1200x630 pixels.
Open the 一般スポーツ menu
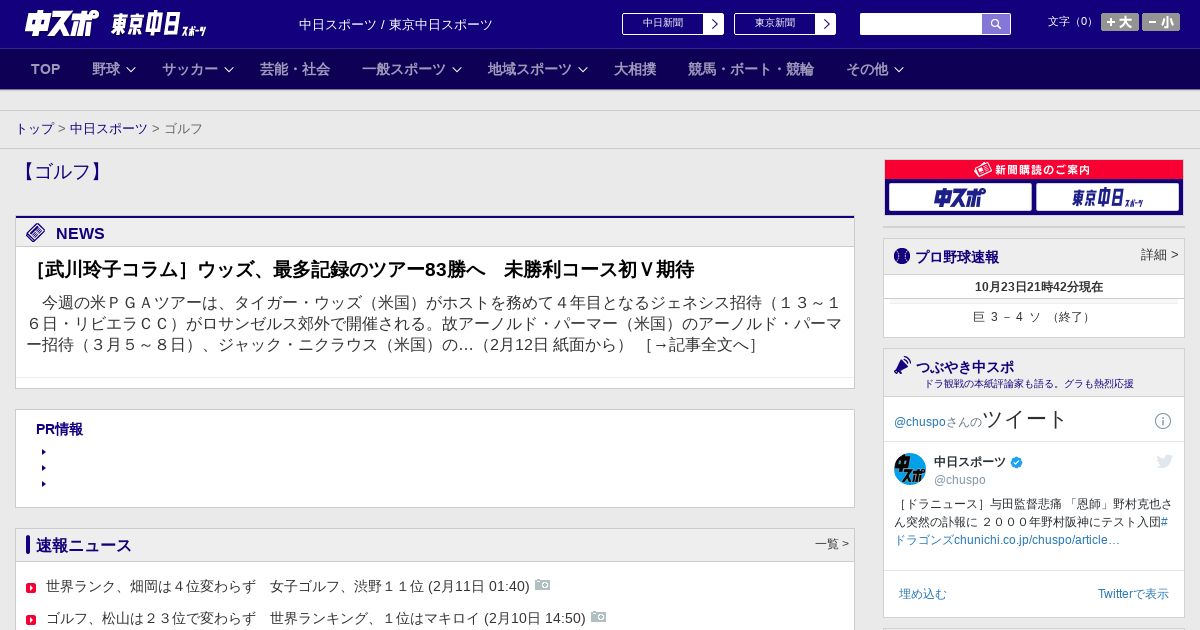[x=404, y=69]
